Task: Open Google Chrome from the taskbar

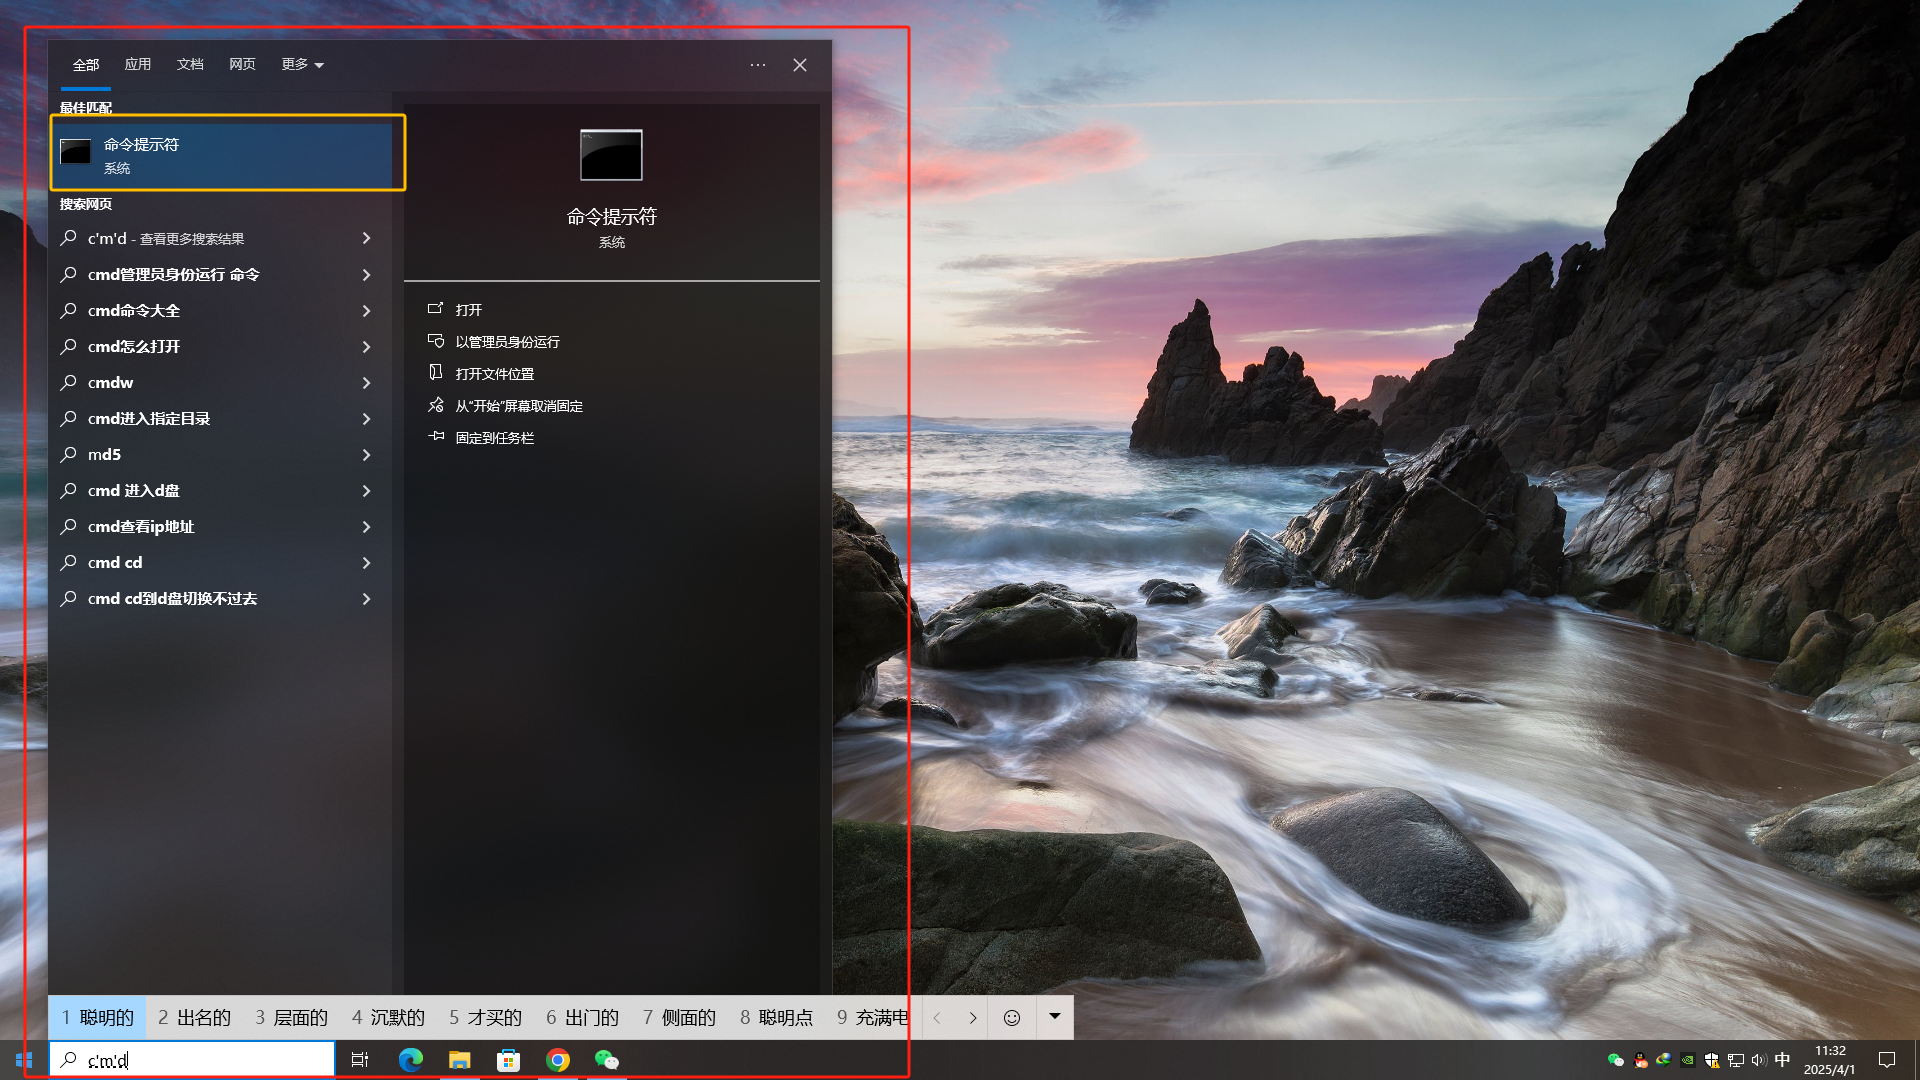Action: [x=558, y=1060]
